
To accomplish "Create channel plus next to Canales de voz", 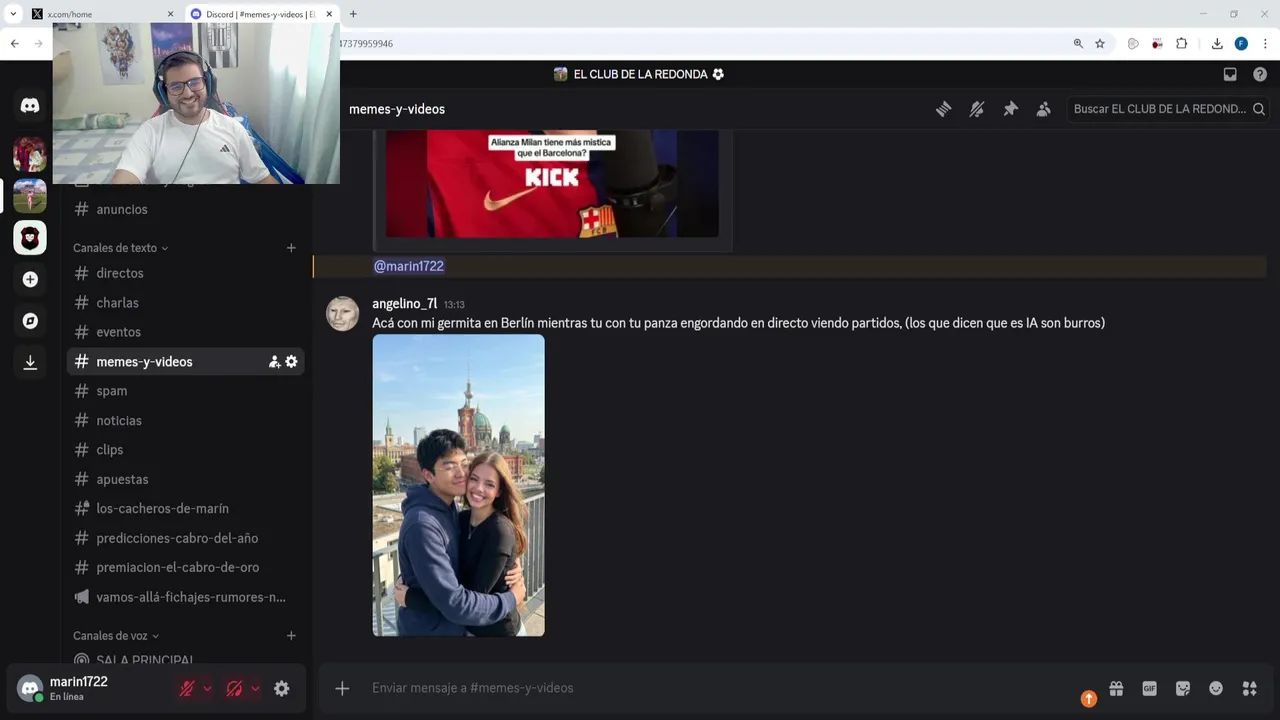I will point(291,636).
